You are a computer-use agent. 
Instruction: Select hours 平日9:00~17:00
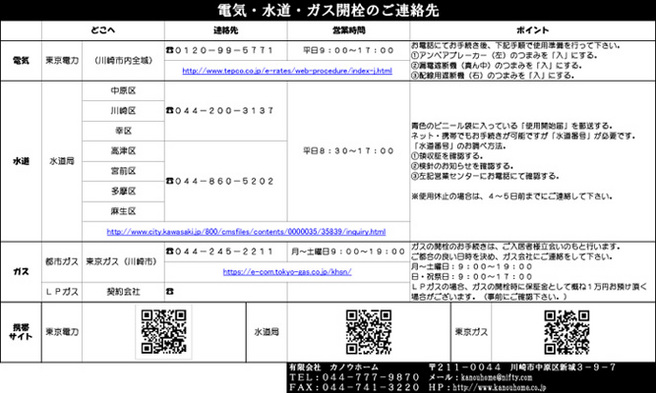tap(348, 50)
